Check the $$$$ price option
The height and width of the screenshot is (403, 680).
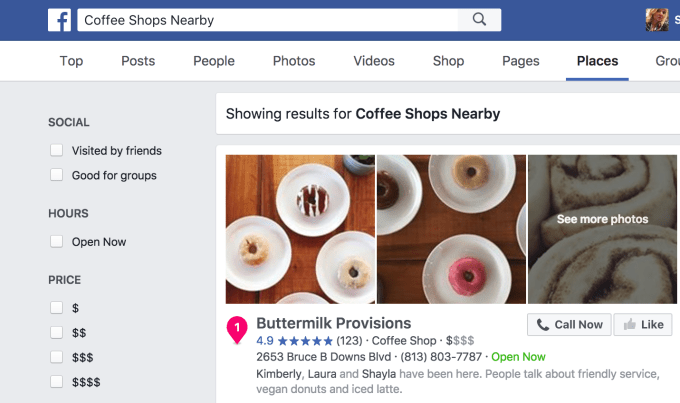(57, 382)
